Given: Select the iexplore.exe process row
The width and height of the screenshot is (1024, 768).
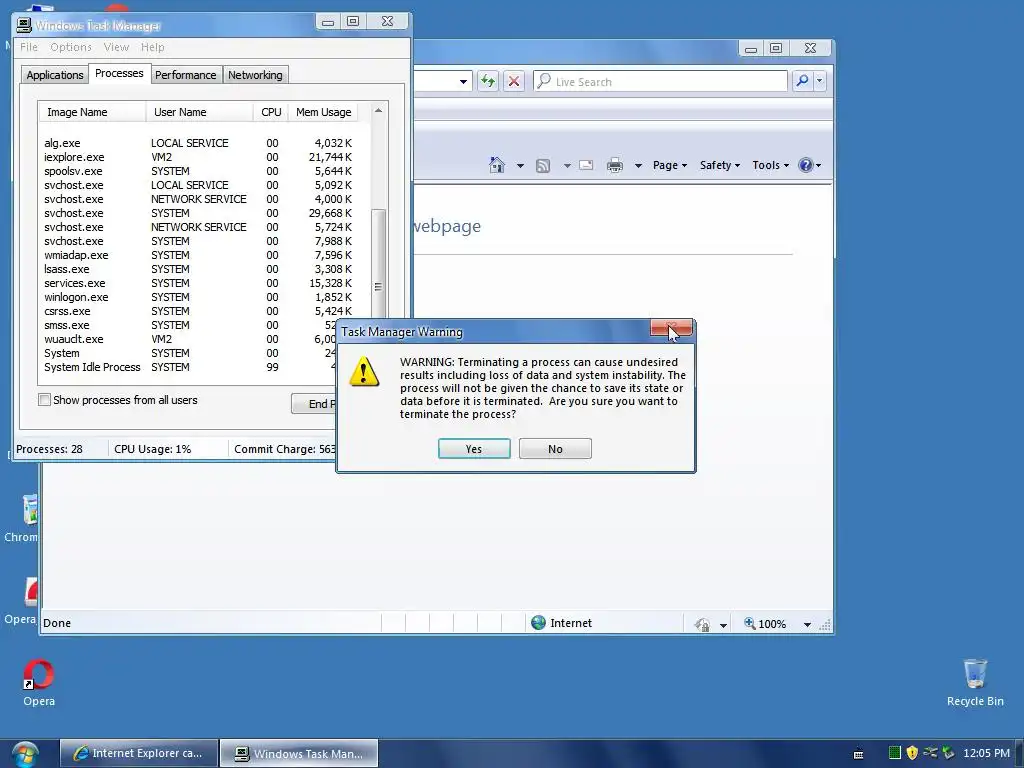Looking at the screenshot, I should tap(198, 157).
